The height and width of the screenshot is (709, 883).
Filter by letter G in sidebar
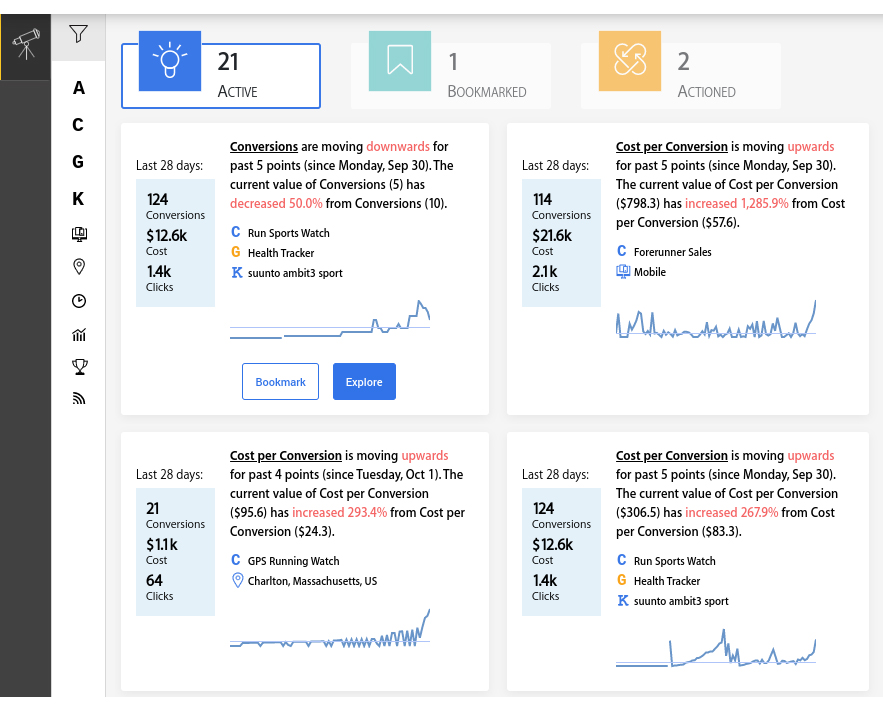click(x=78, y=162)
